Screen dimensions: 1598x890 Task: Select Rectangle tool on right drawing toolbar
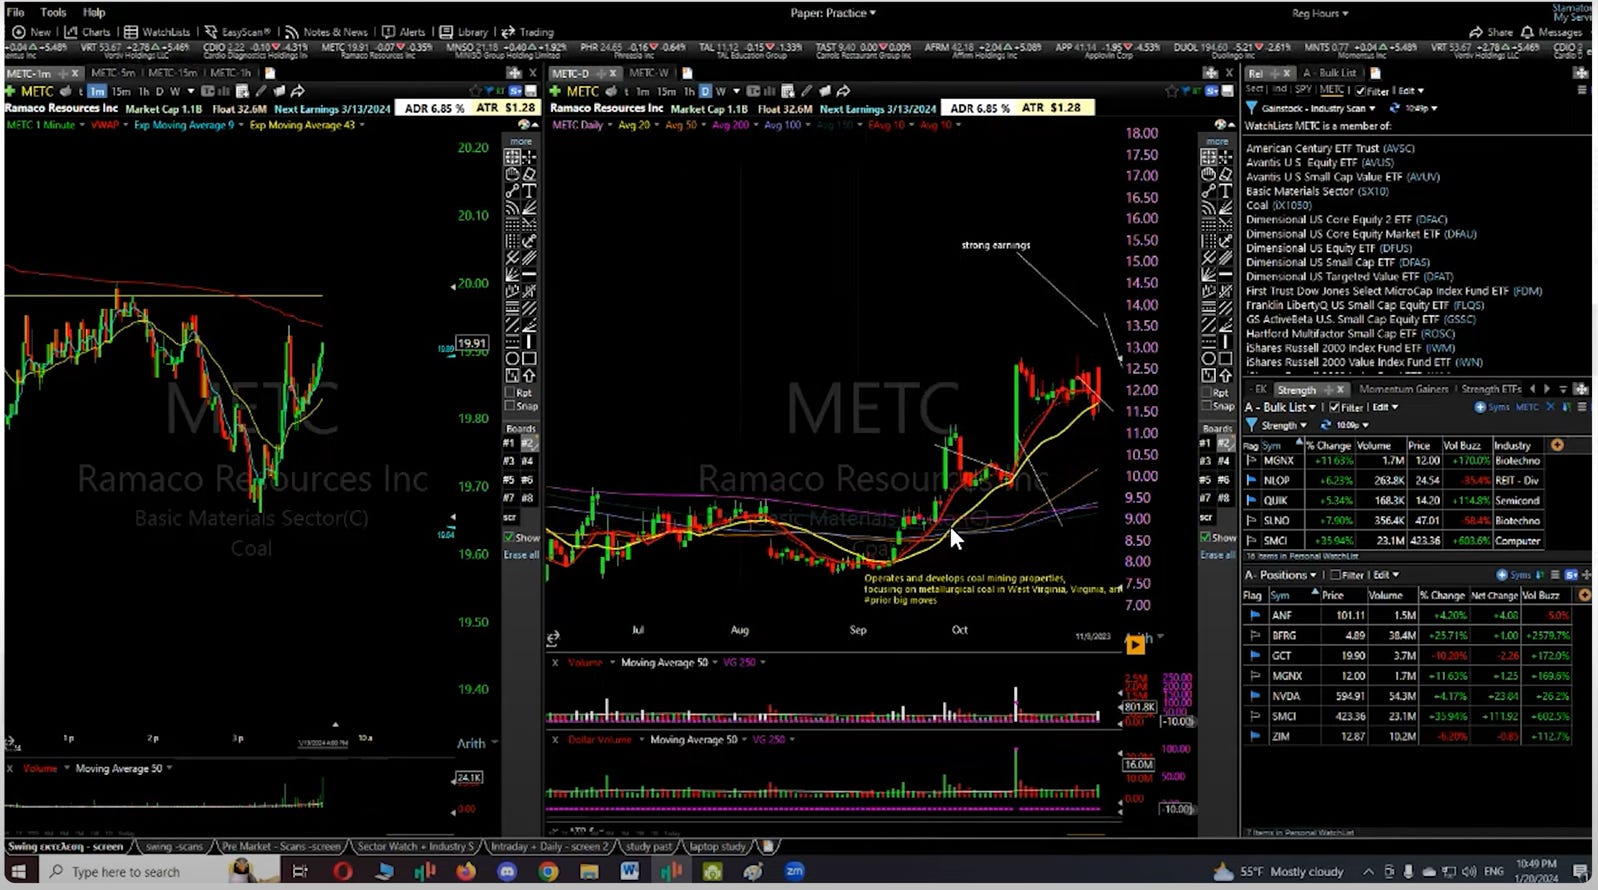coord(1226,358)
